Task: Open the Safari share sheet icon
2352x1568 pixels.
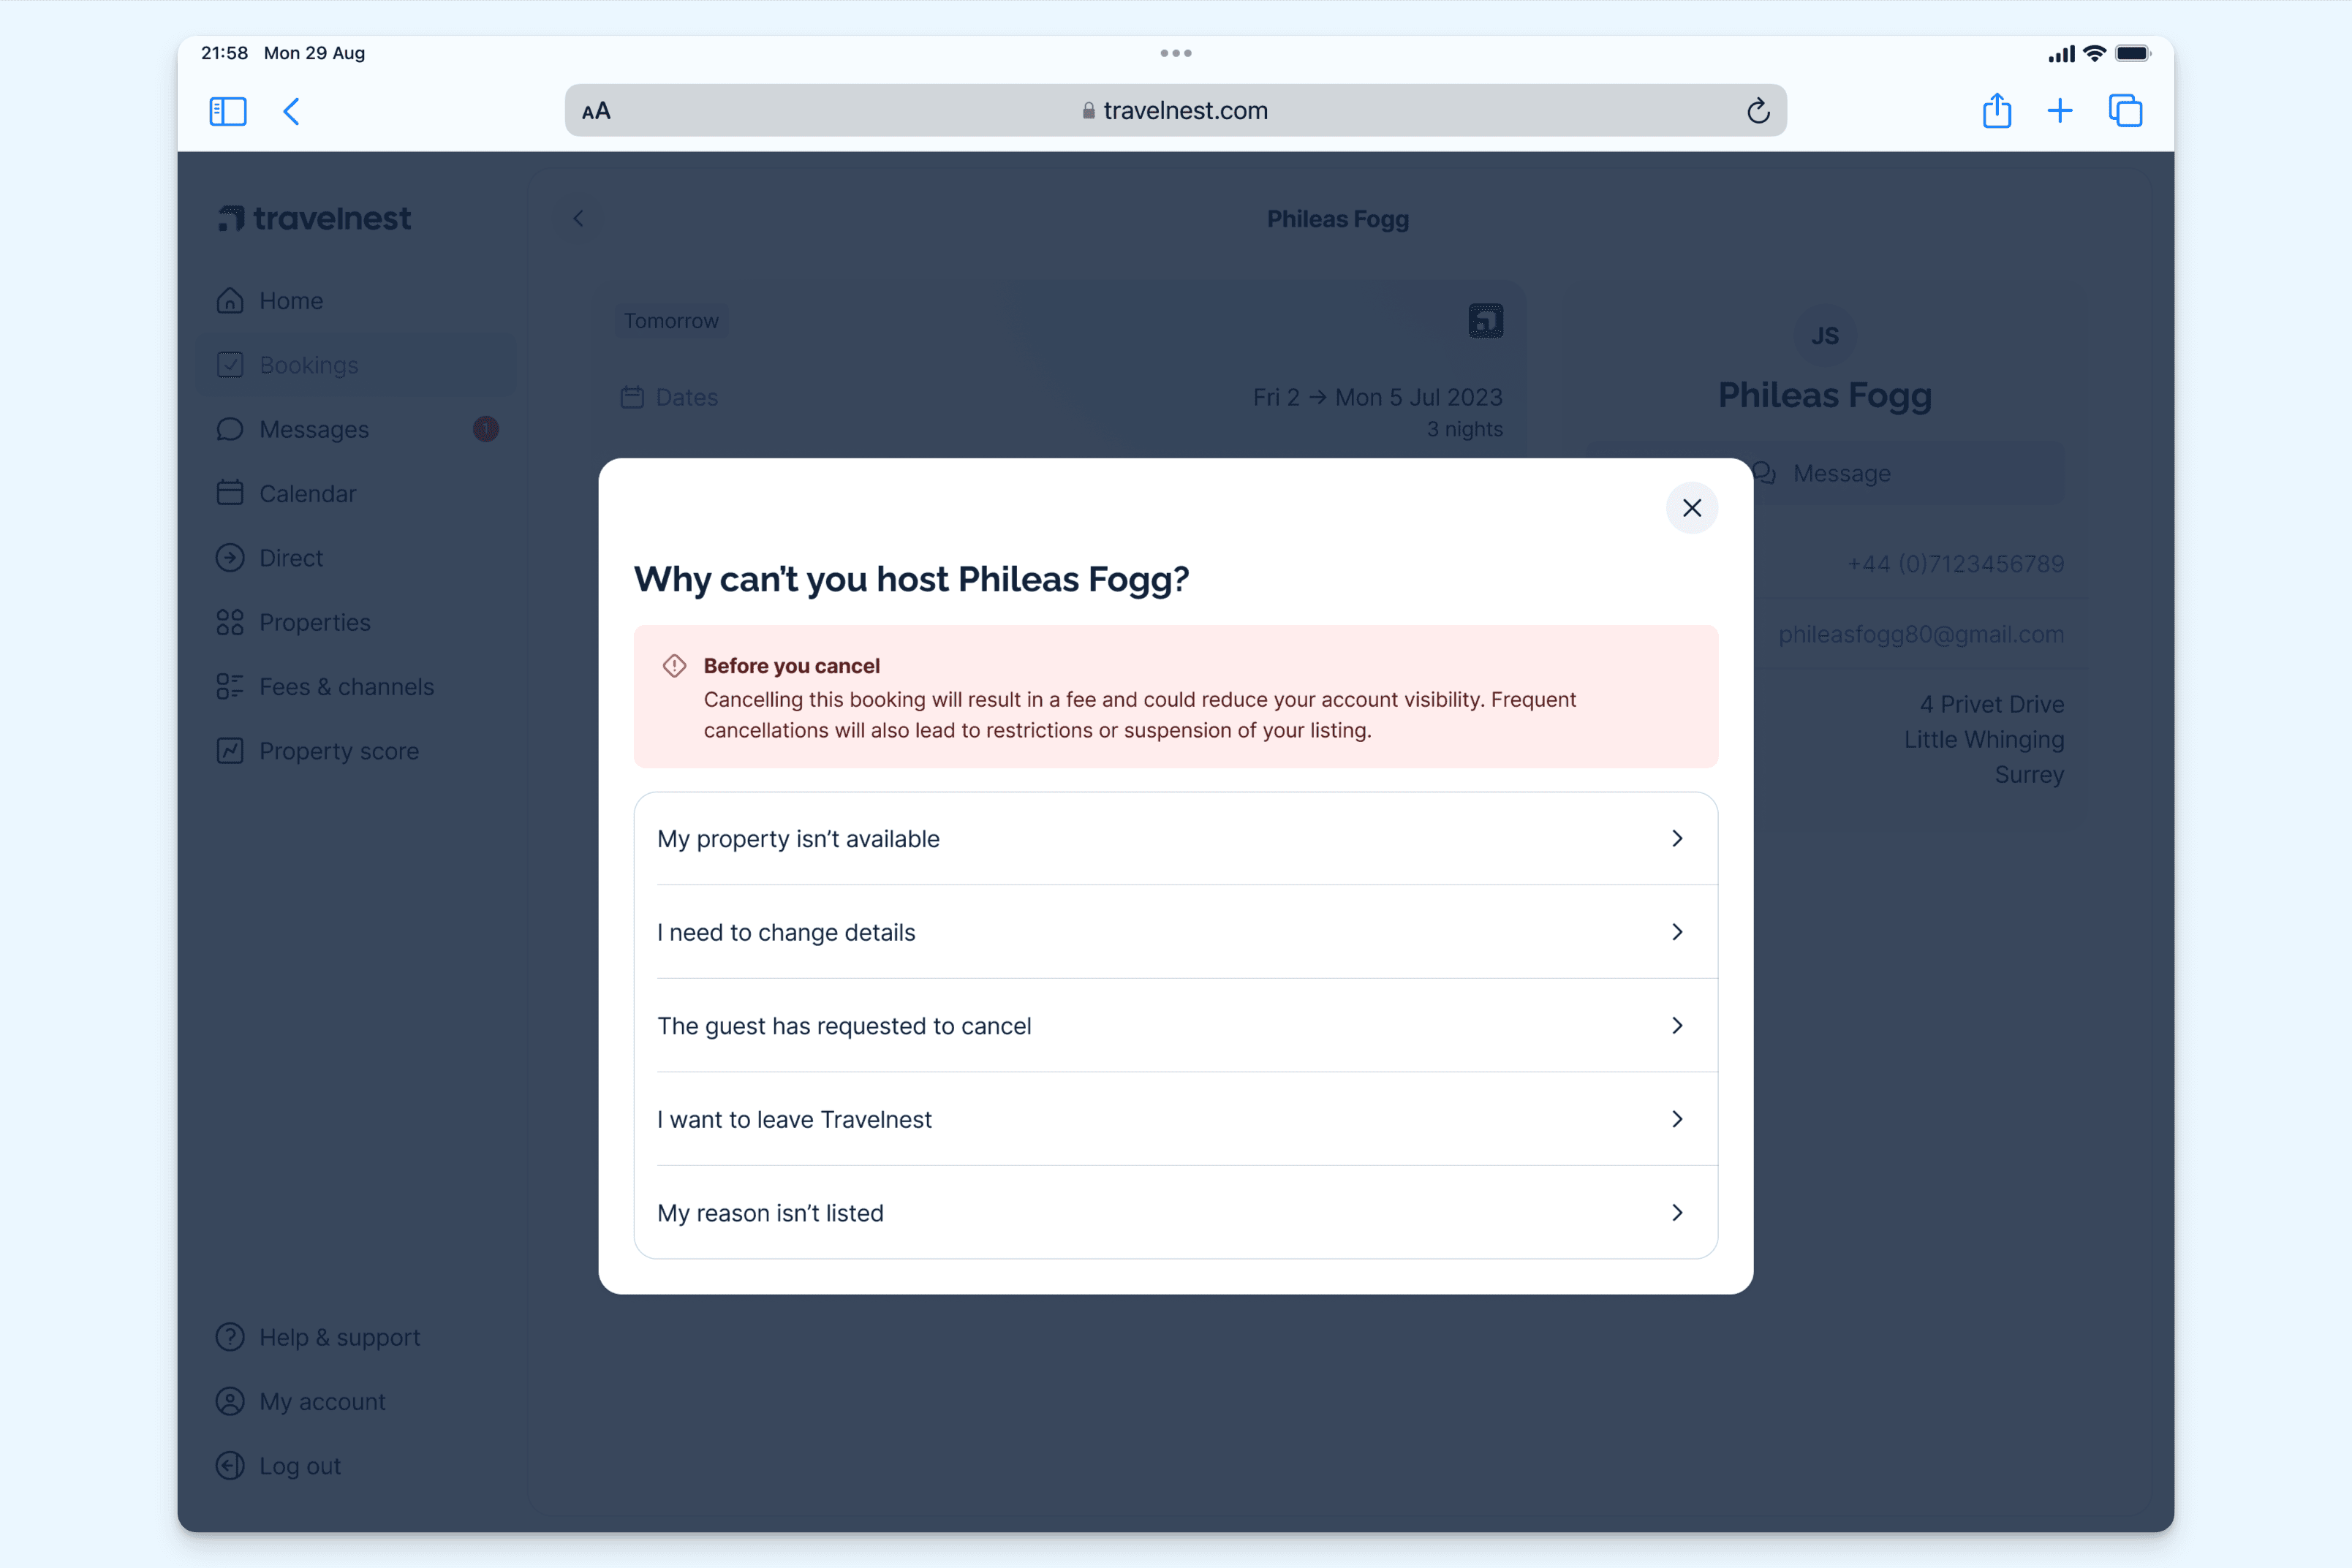Action: (x=1996, y=110)
